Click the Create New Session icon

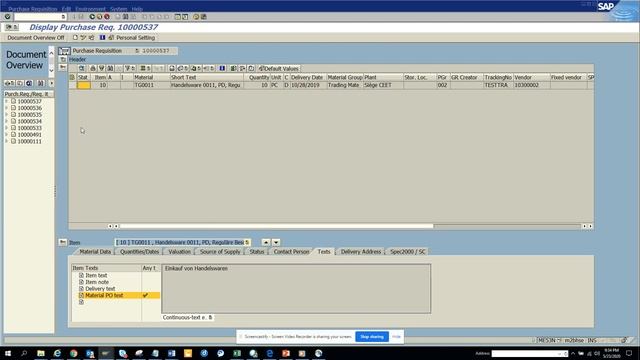click(x=178, y=17)
